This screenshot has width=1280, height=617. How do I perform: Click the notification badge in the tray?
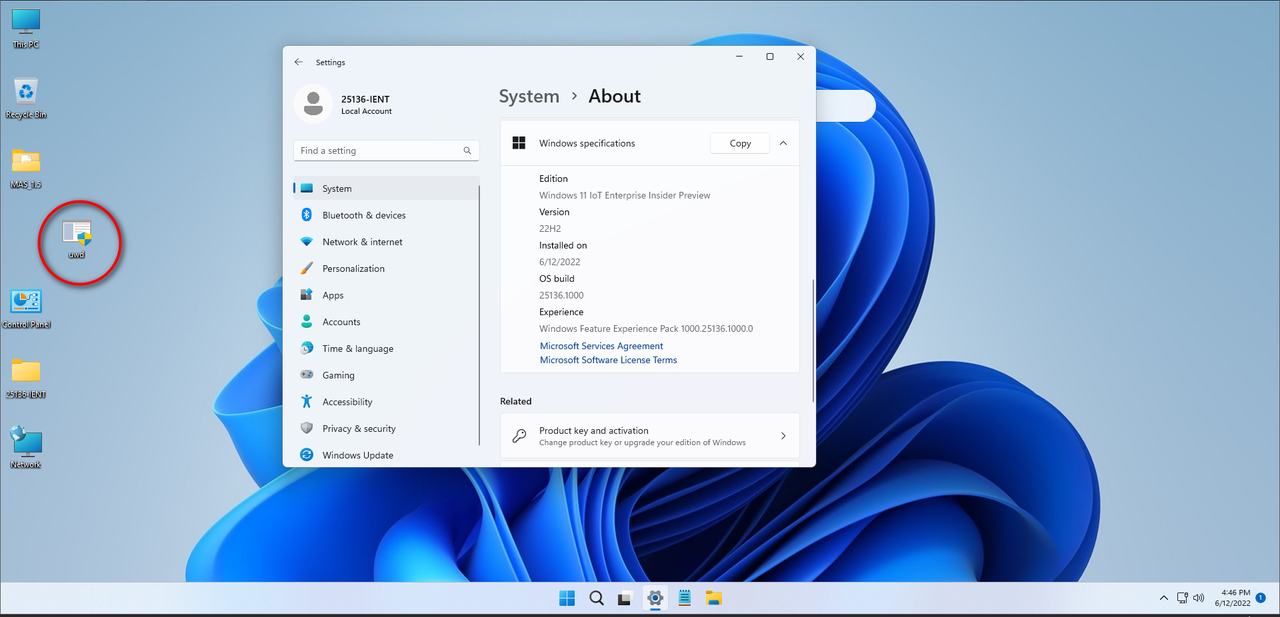click(1260, 597)
